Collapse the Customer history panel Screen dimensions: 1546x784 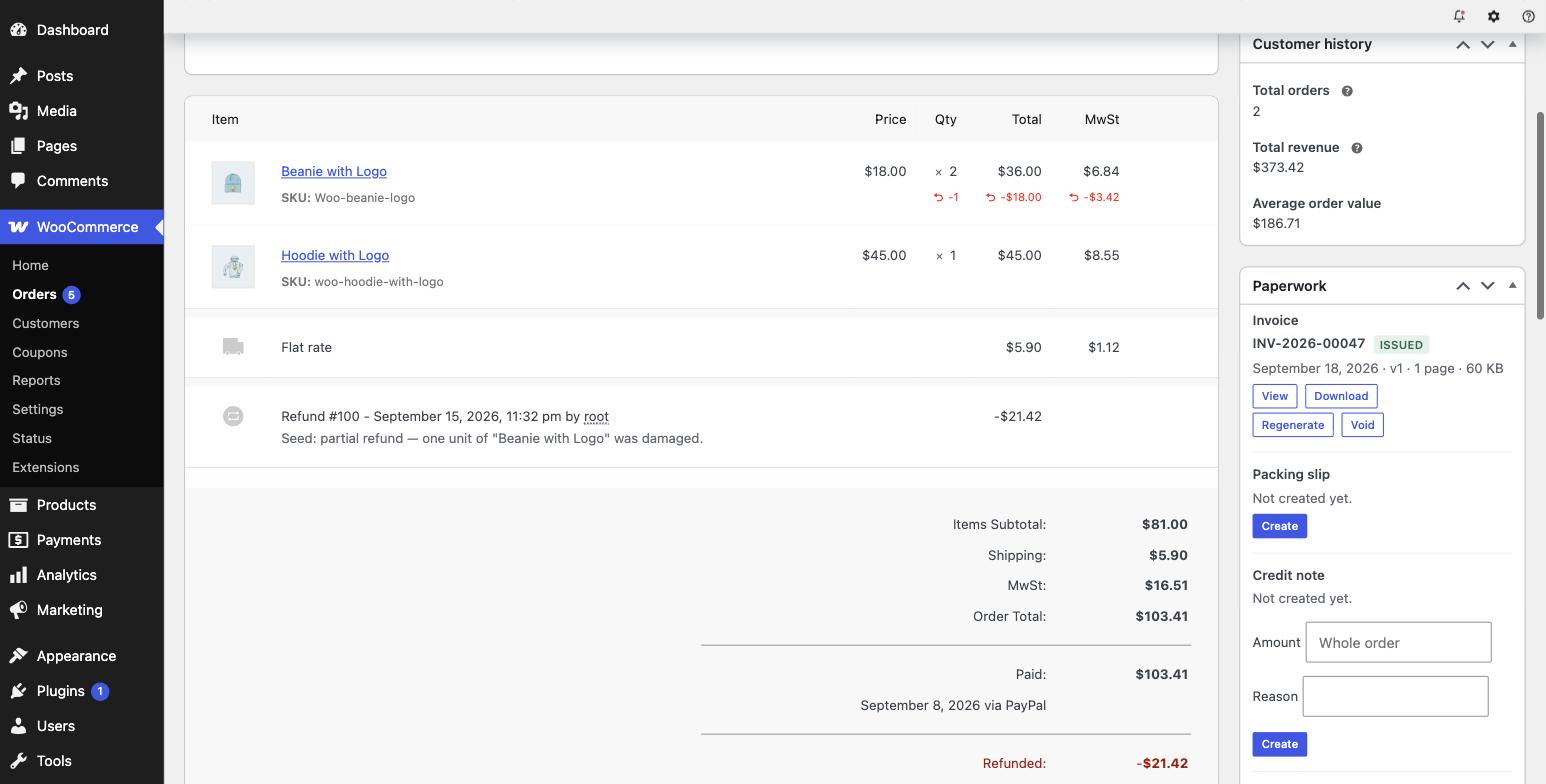[x=1512, y=44]
